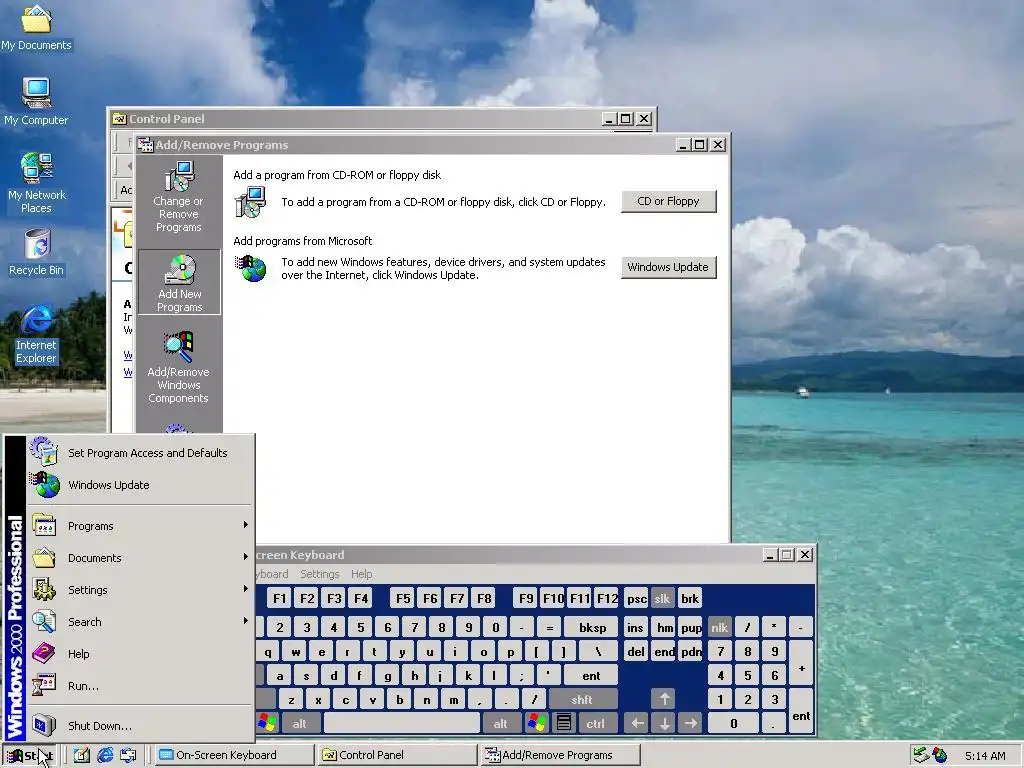This screenshot has width=1024, height=768.
Task: Select My Network Places desktop icon
Action: pyautogui.click(x=37, y=182)
